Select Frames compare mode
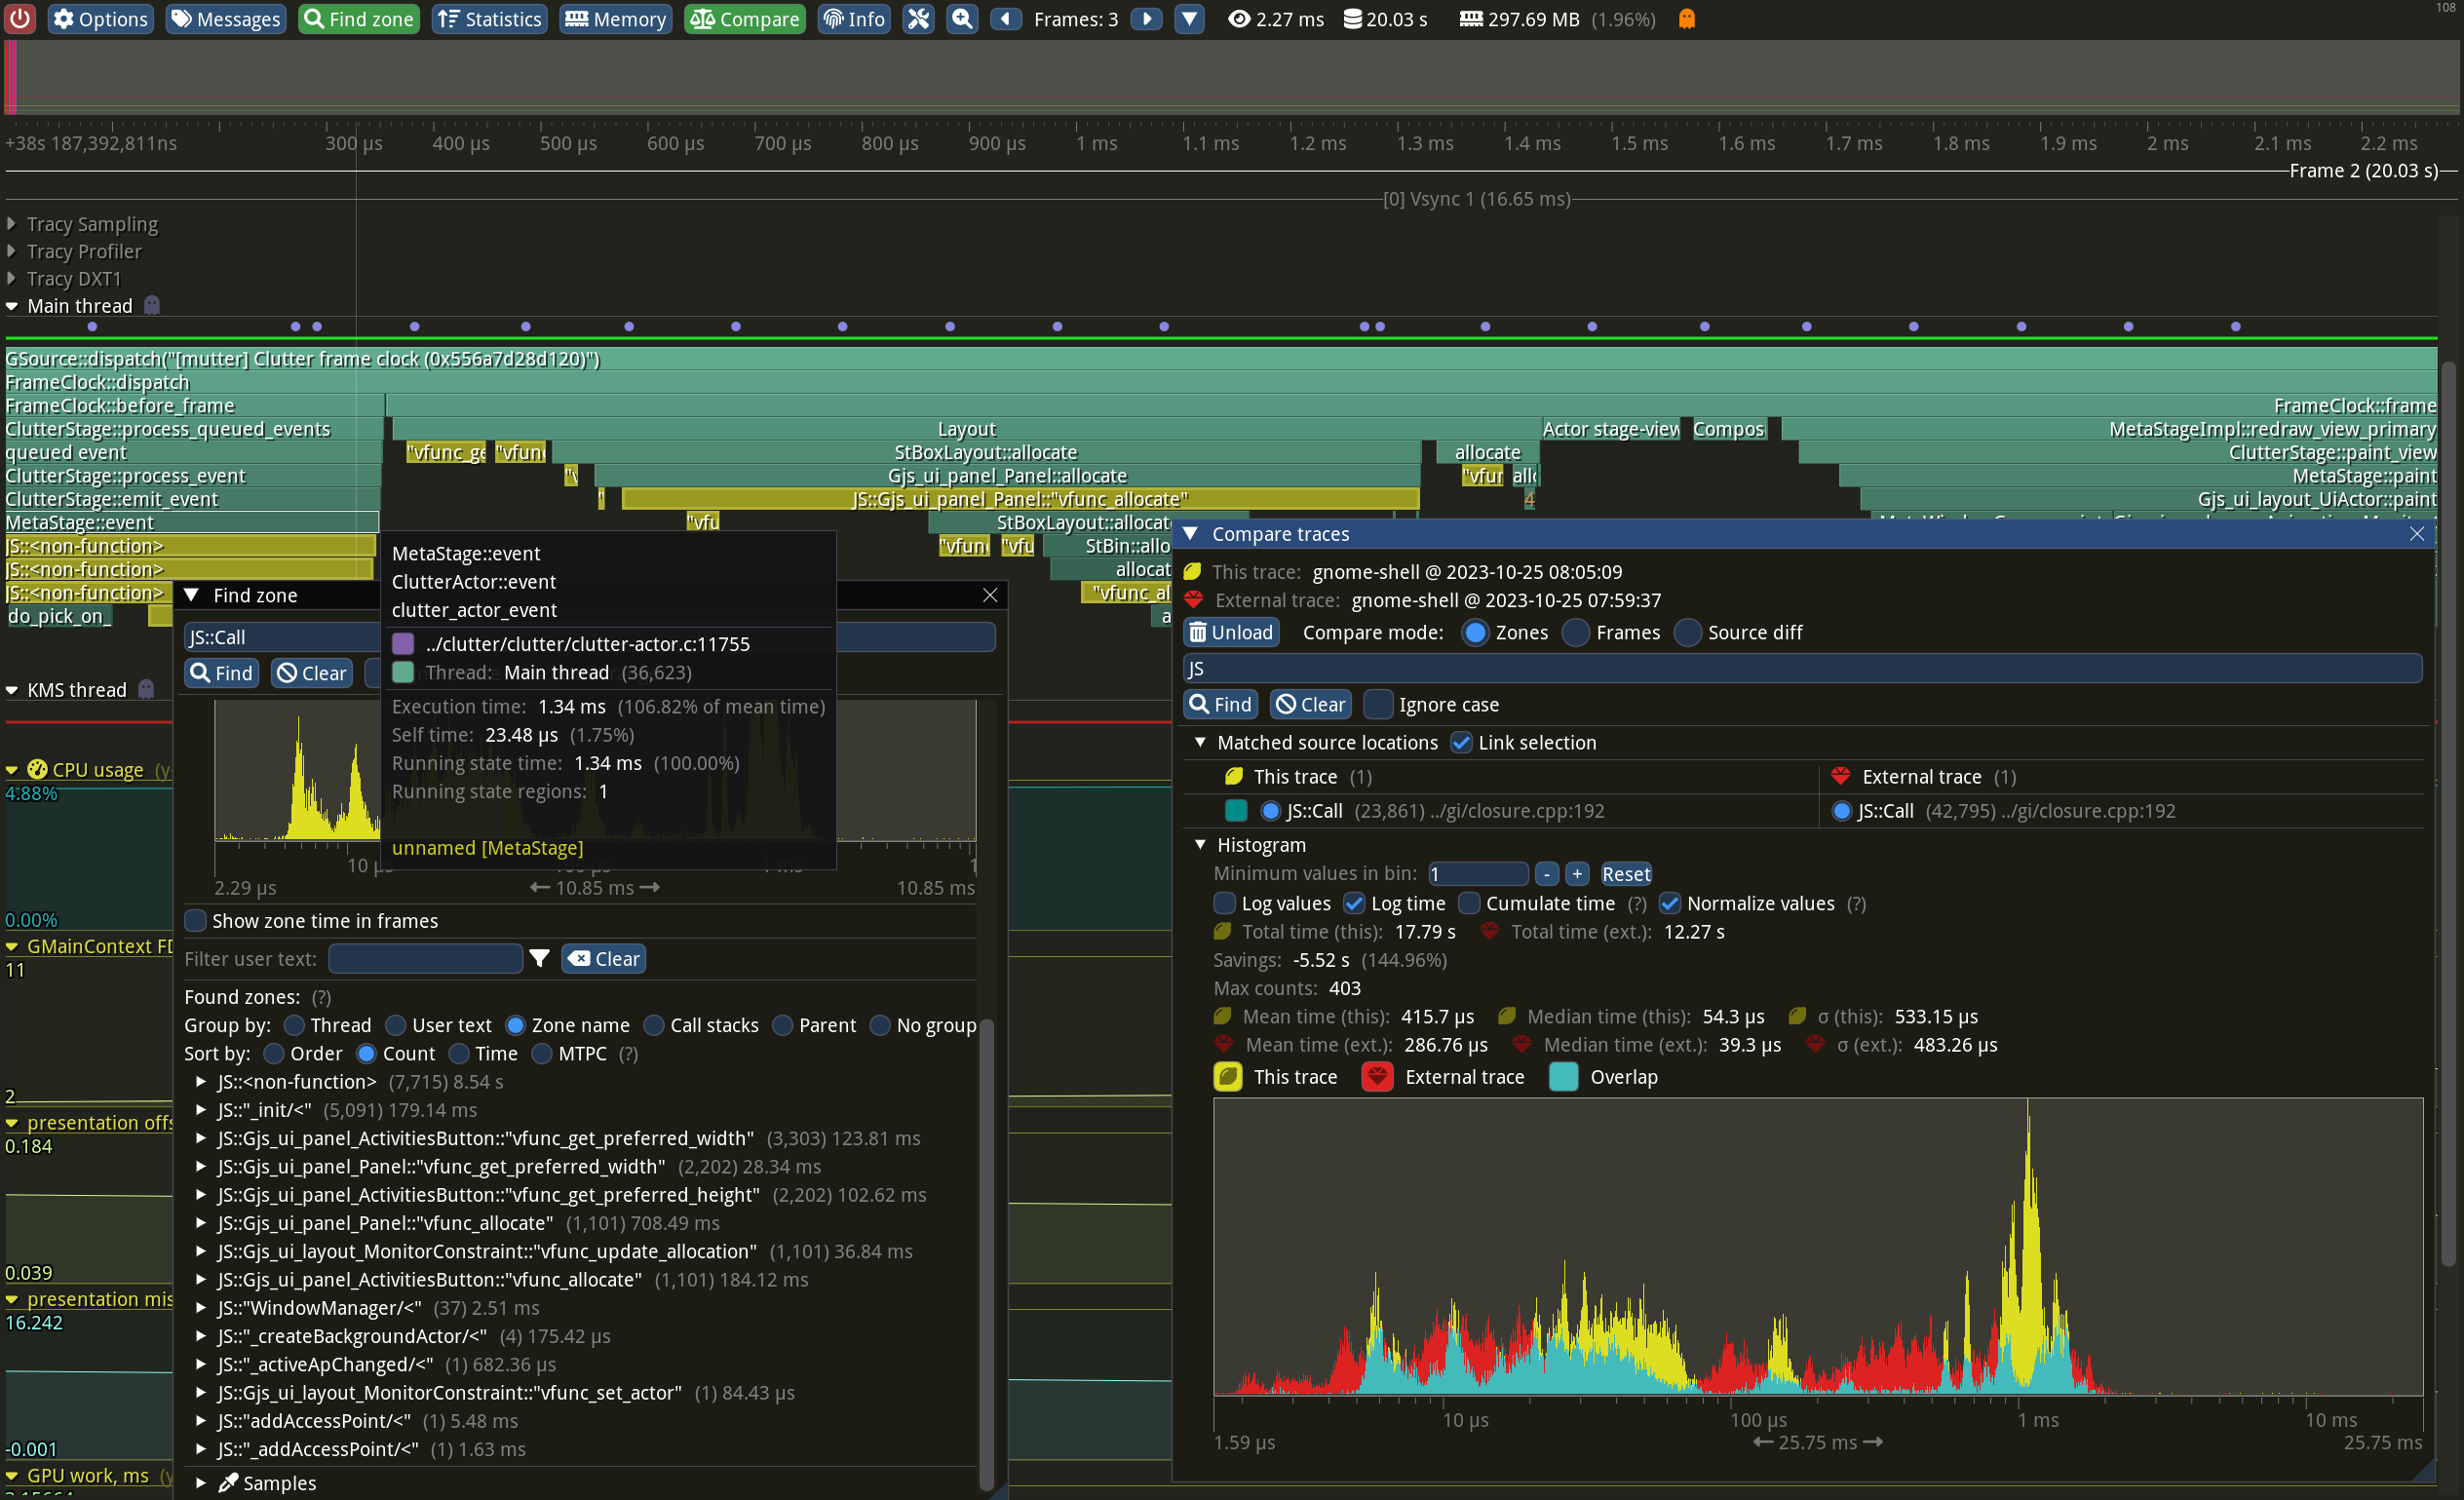 [x=1576, y=632]
